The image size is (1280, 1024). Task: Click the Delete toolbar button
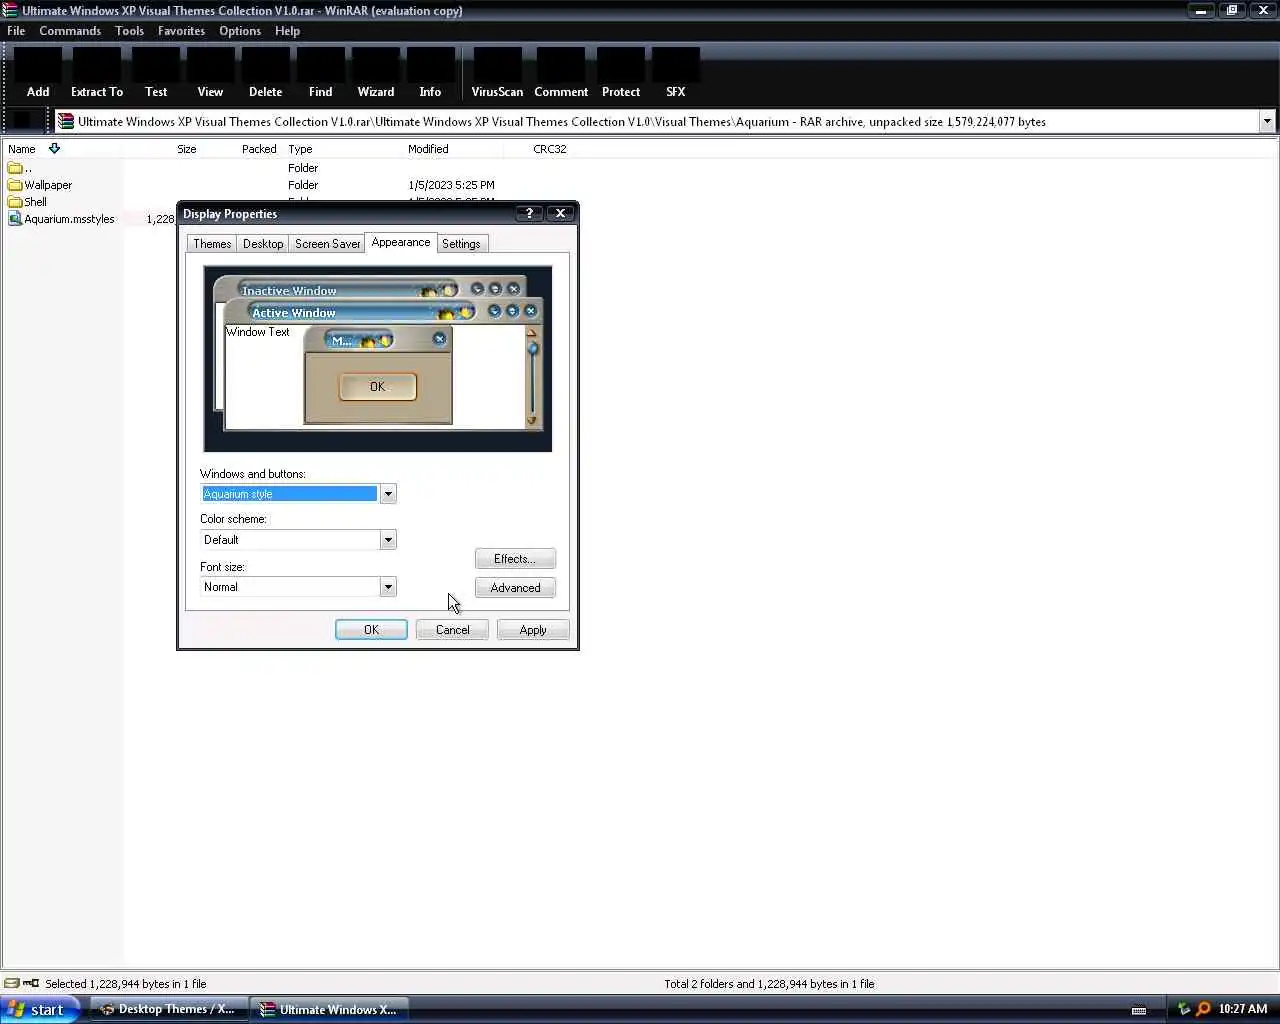pos(265,74)
